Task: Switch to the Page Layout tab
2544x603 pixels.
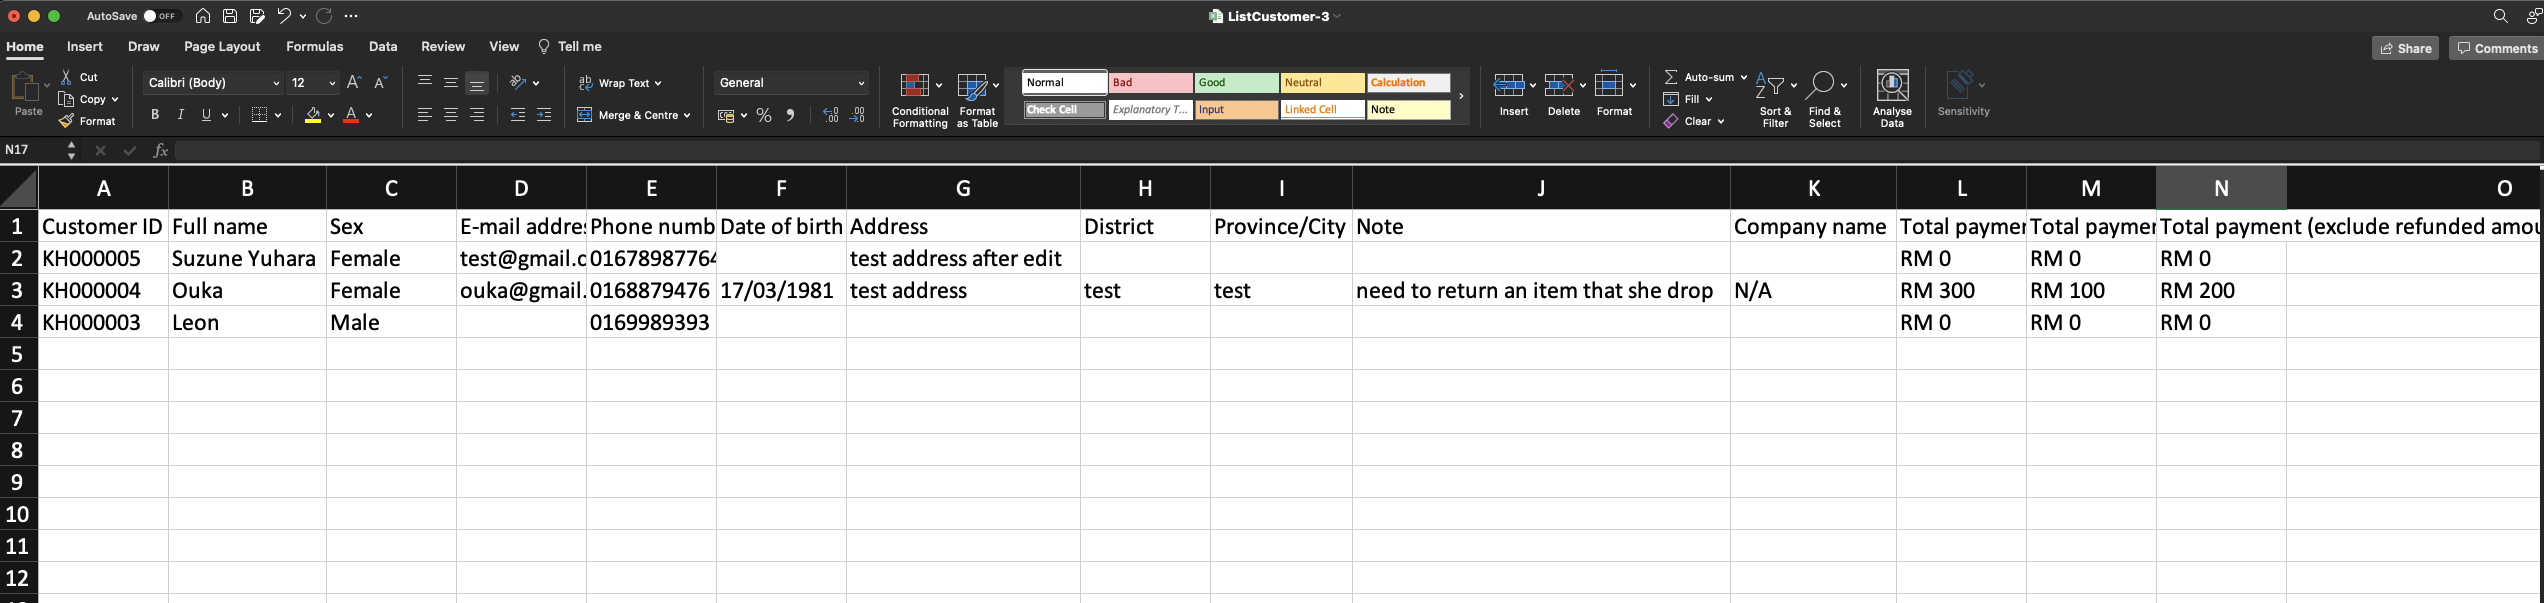Action: point(222,47)
